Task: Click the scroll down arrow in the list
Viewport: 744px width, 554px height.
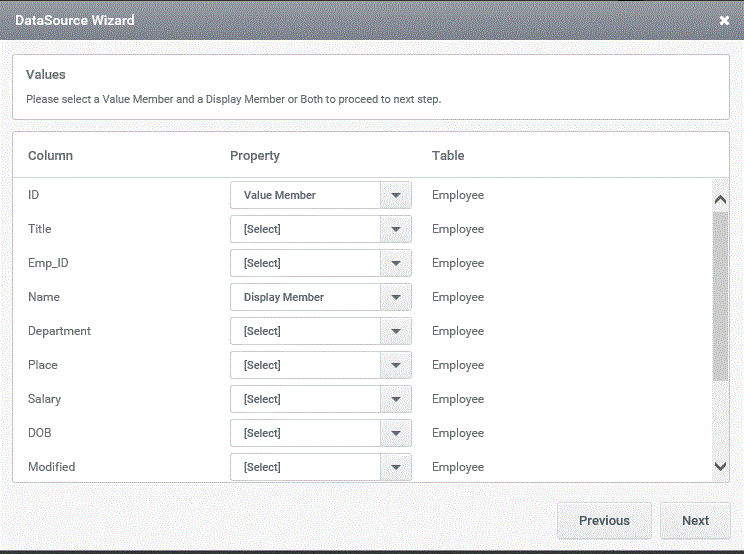Action: pos(720,467)
